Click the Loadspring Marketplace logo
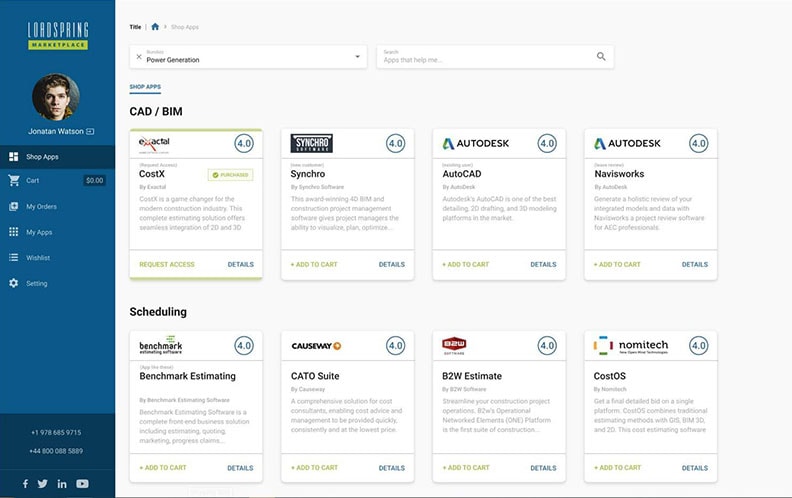 (x=58, y=35)
